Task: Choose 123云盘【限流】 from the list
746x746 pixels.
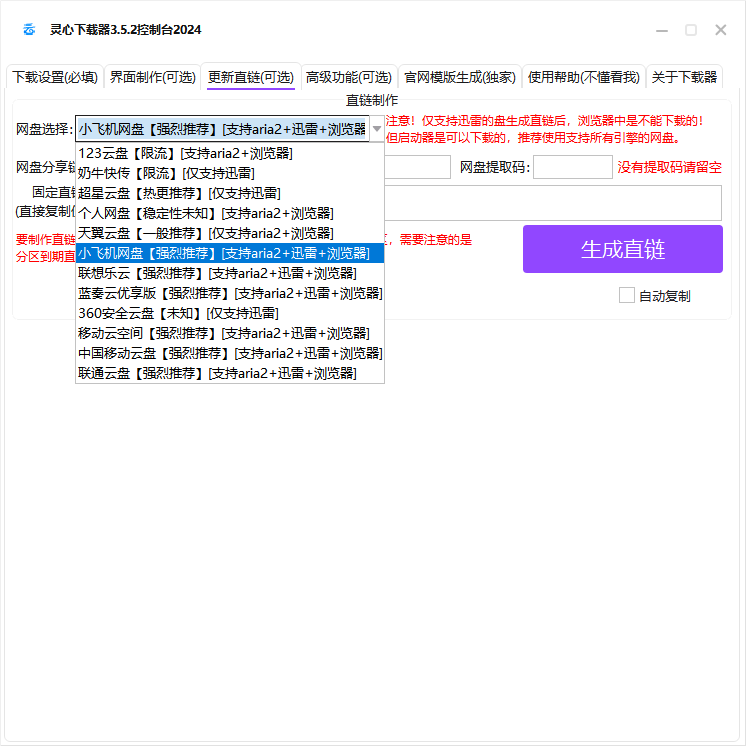Action: tap(230, 153)
